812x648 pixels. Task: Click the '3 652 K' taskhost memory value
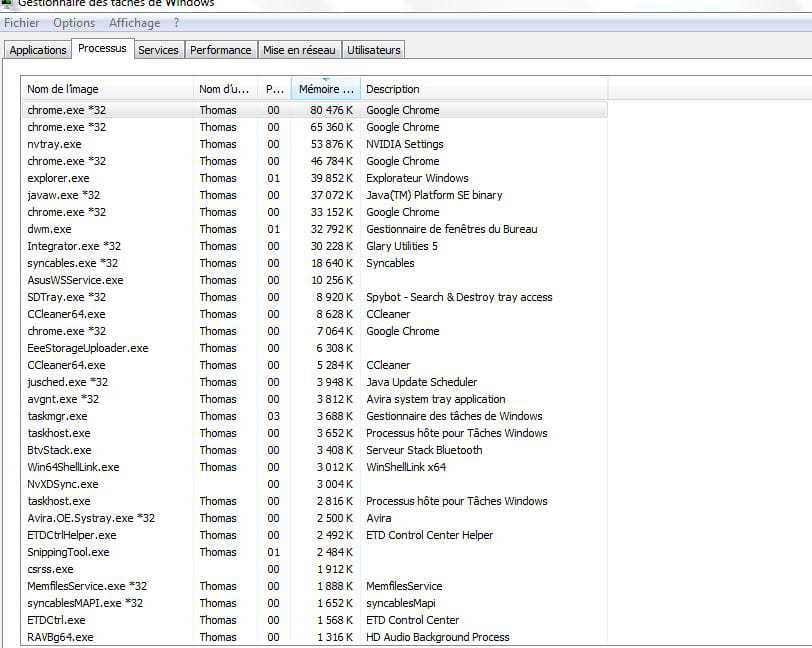click(x=335, y=433)
